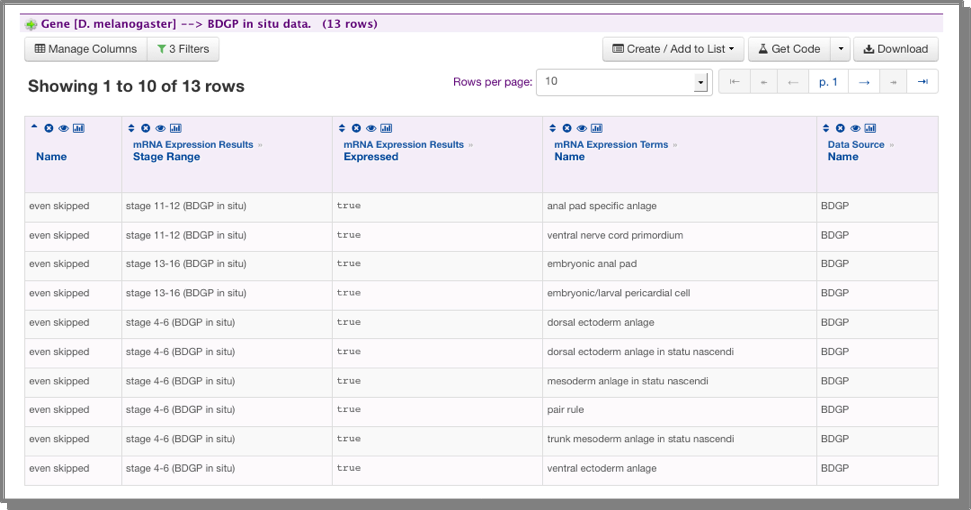This screenshot has height=510, width=971.
Task: Click 'even skipped' in the anal pad specific anlage row
Action: pyautogui.click(x=59, y=206)
